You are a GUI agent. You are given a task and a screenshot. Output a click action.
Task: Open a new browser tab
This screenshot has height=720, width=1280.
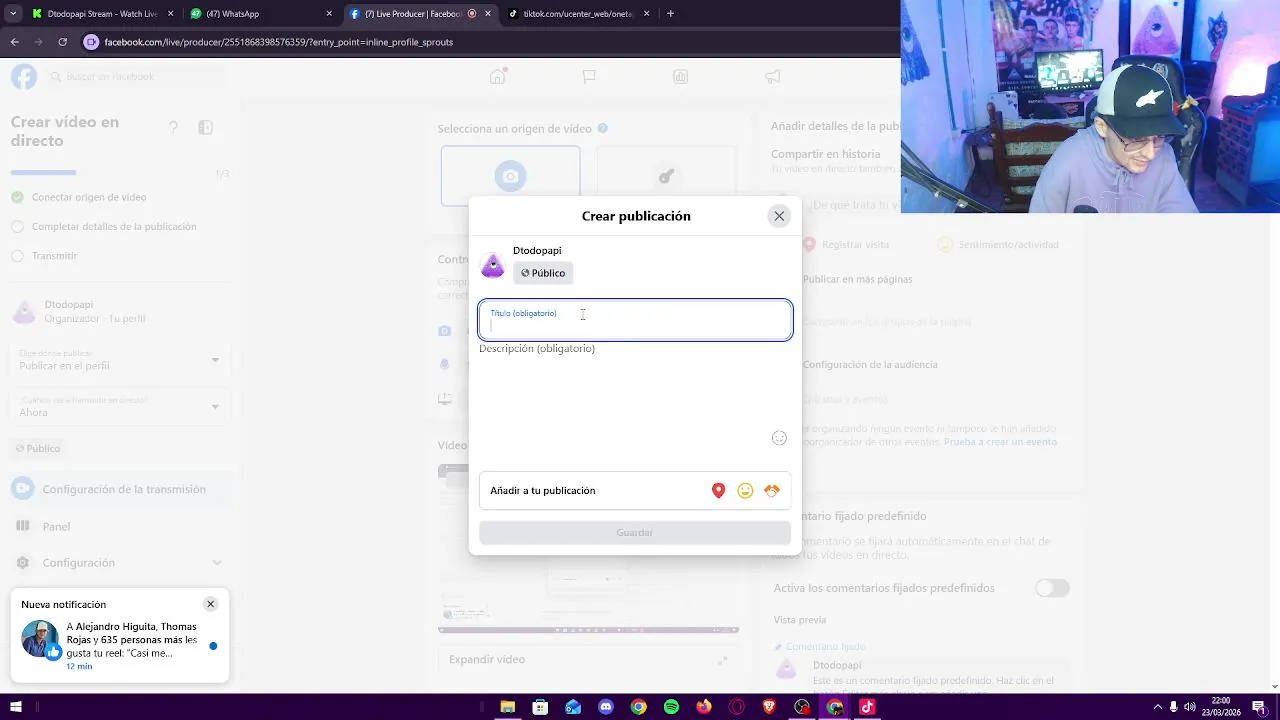(670, 14)
